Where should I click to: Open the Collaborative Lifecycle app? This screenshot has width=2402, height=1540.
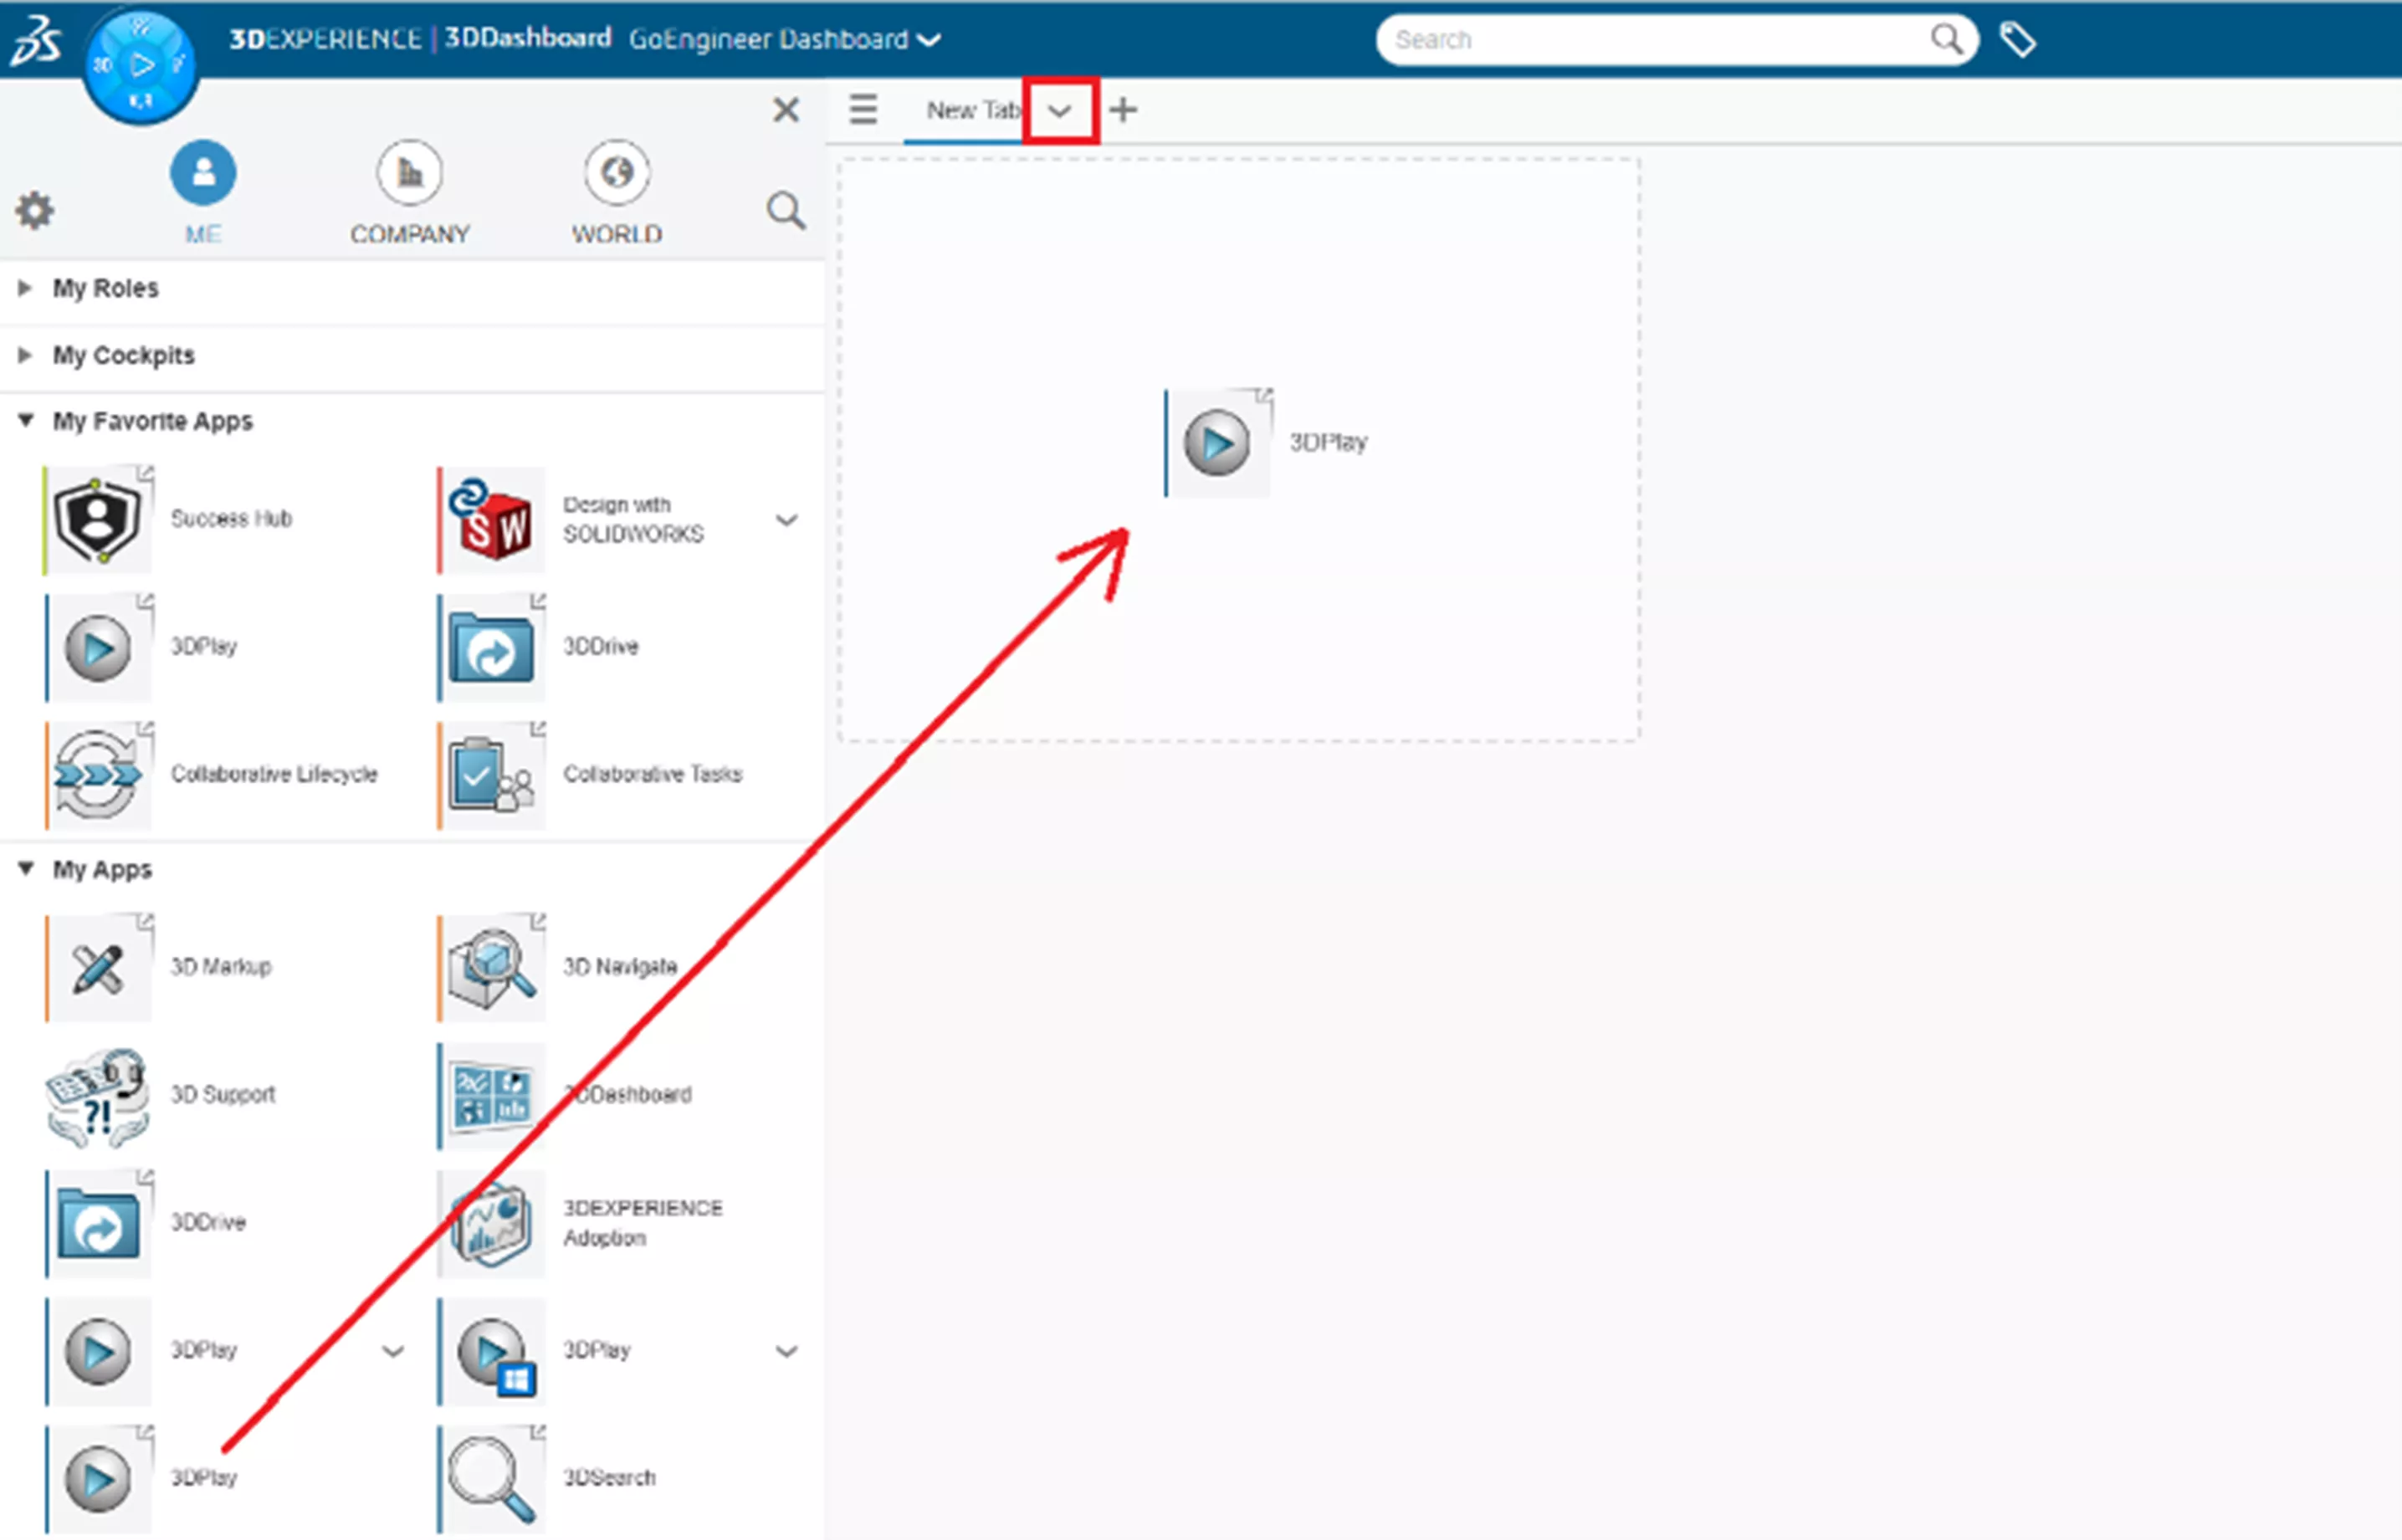click(x=97, y=774)
